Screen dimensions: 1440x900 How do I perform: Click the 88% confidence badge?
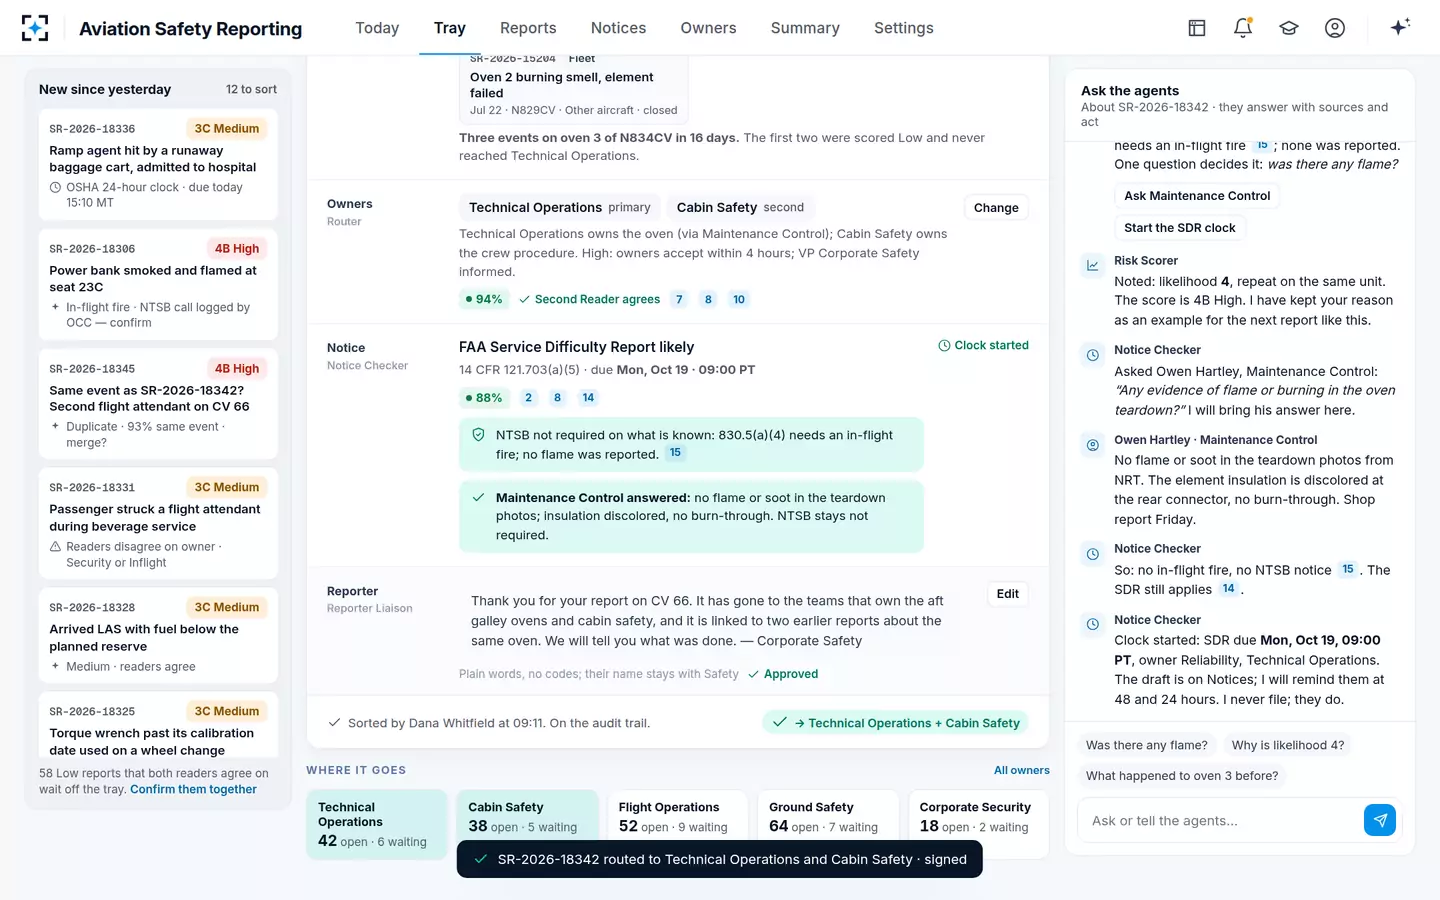pyautogui.click(x=484, y=398)
